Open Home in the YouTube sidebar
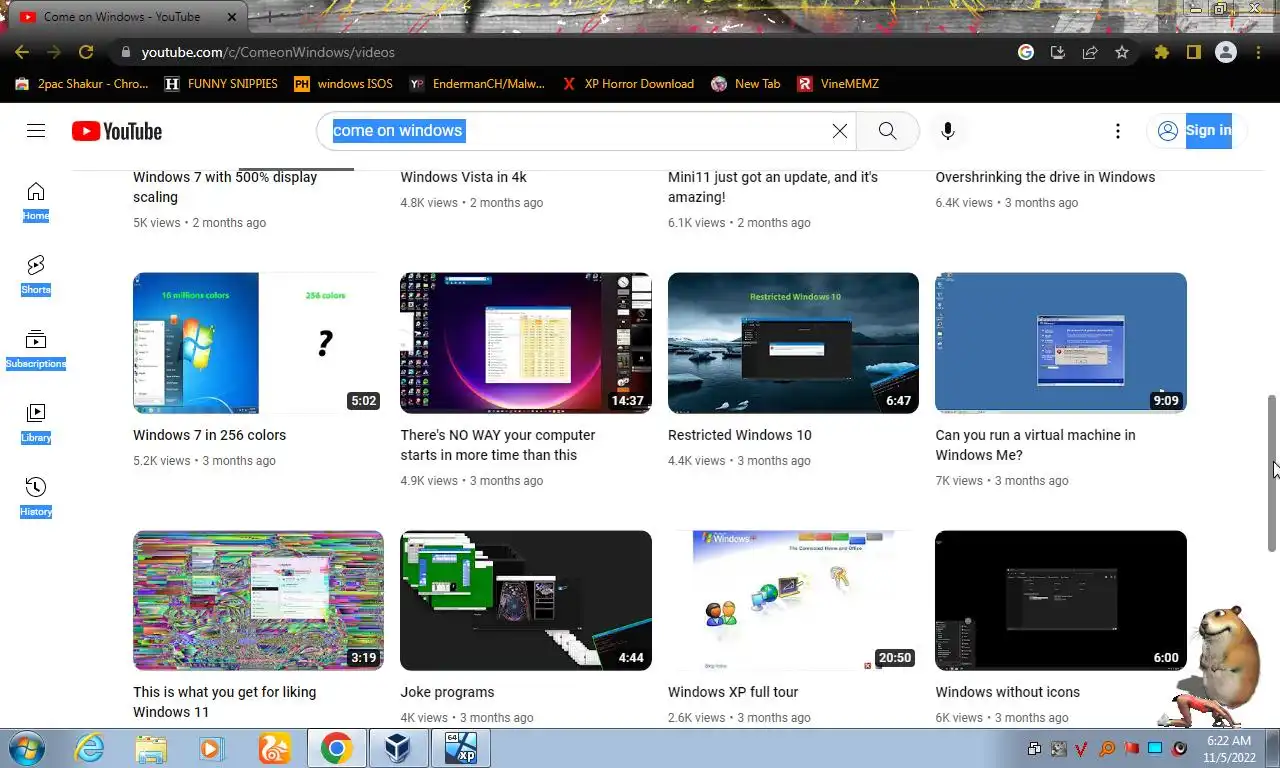 [x=36, y=201]
